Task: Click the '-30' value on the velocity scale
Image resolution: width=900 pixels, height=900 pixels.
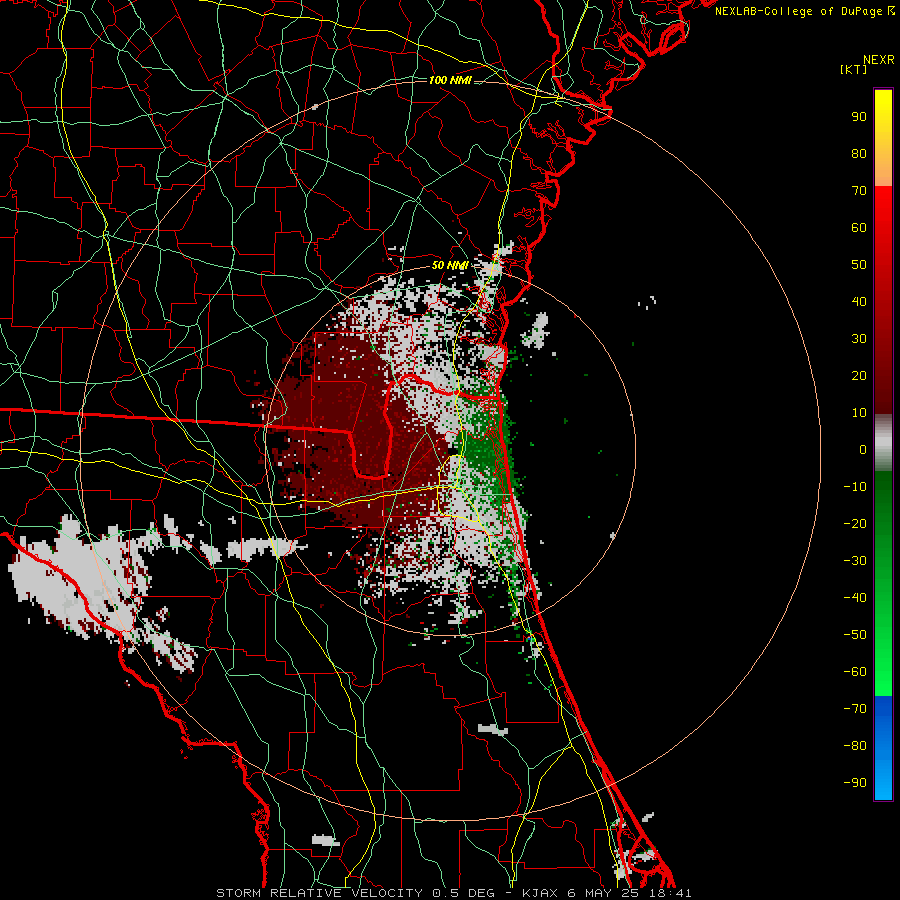Action: tap(855, 561)
